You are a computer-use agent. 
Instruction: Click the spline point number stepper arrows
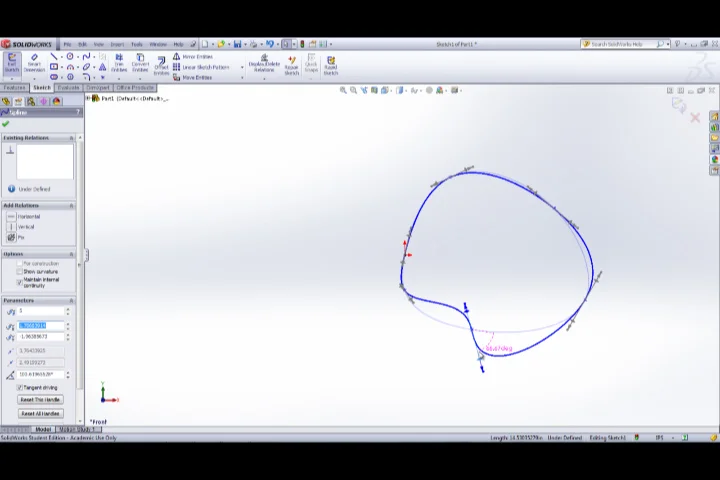pyautogui.click(x=68, y=311)
